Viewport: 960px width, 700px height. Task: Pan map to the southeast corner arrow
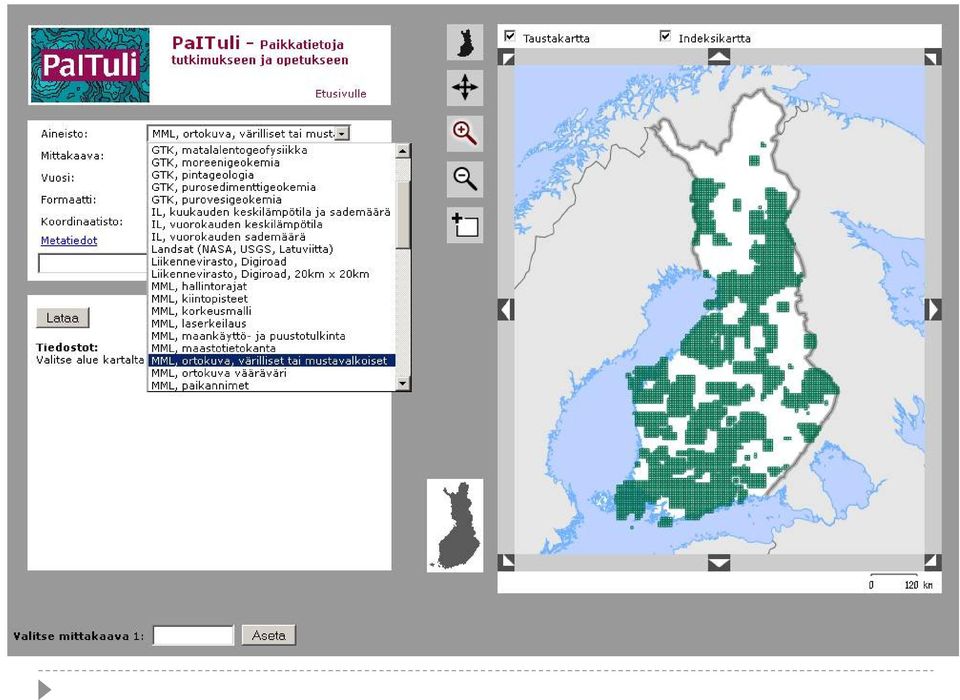[x=931, y=562]
